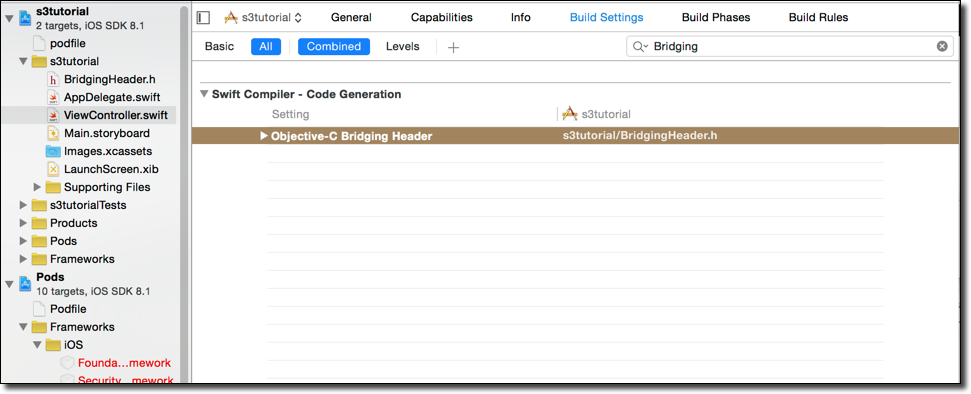This screenshot has width=971, height=394.
Task: Click the s3tutorial target app icon in column header
Action: (570, 114)
